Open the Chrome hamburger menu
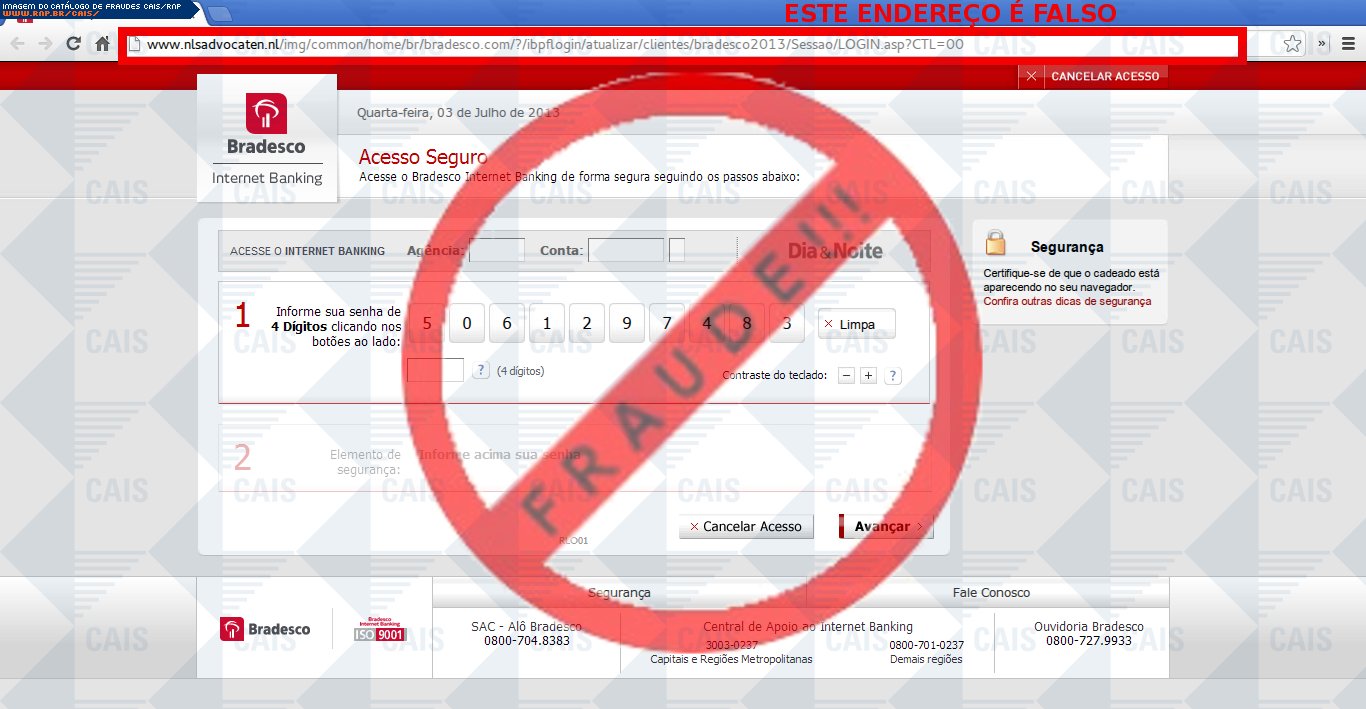This screenshot has height=709, width=1366. pyautogui.click(x=1348, y=44)
